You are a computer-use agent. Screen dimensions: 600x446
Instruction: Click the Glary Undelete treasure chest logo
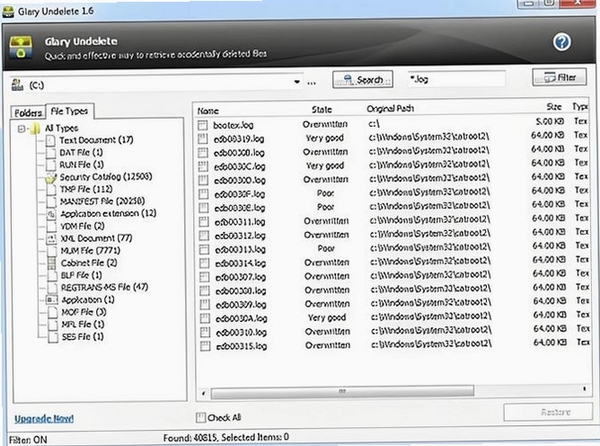tap(21, 47)
